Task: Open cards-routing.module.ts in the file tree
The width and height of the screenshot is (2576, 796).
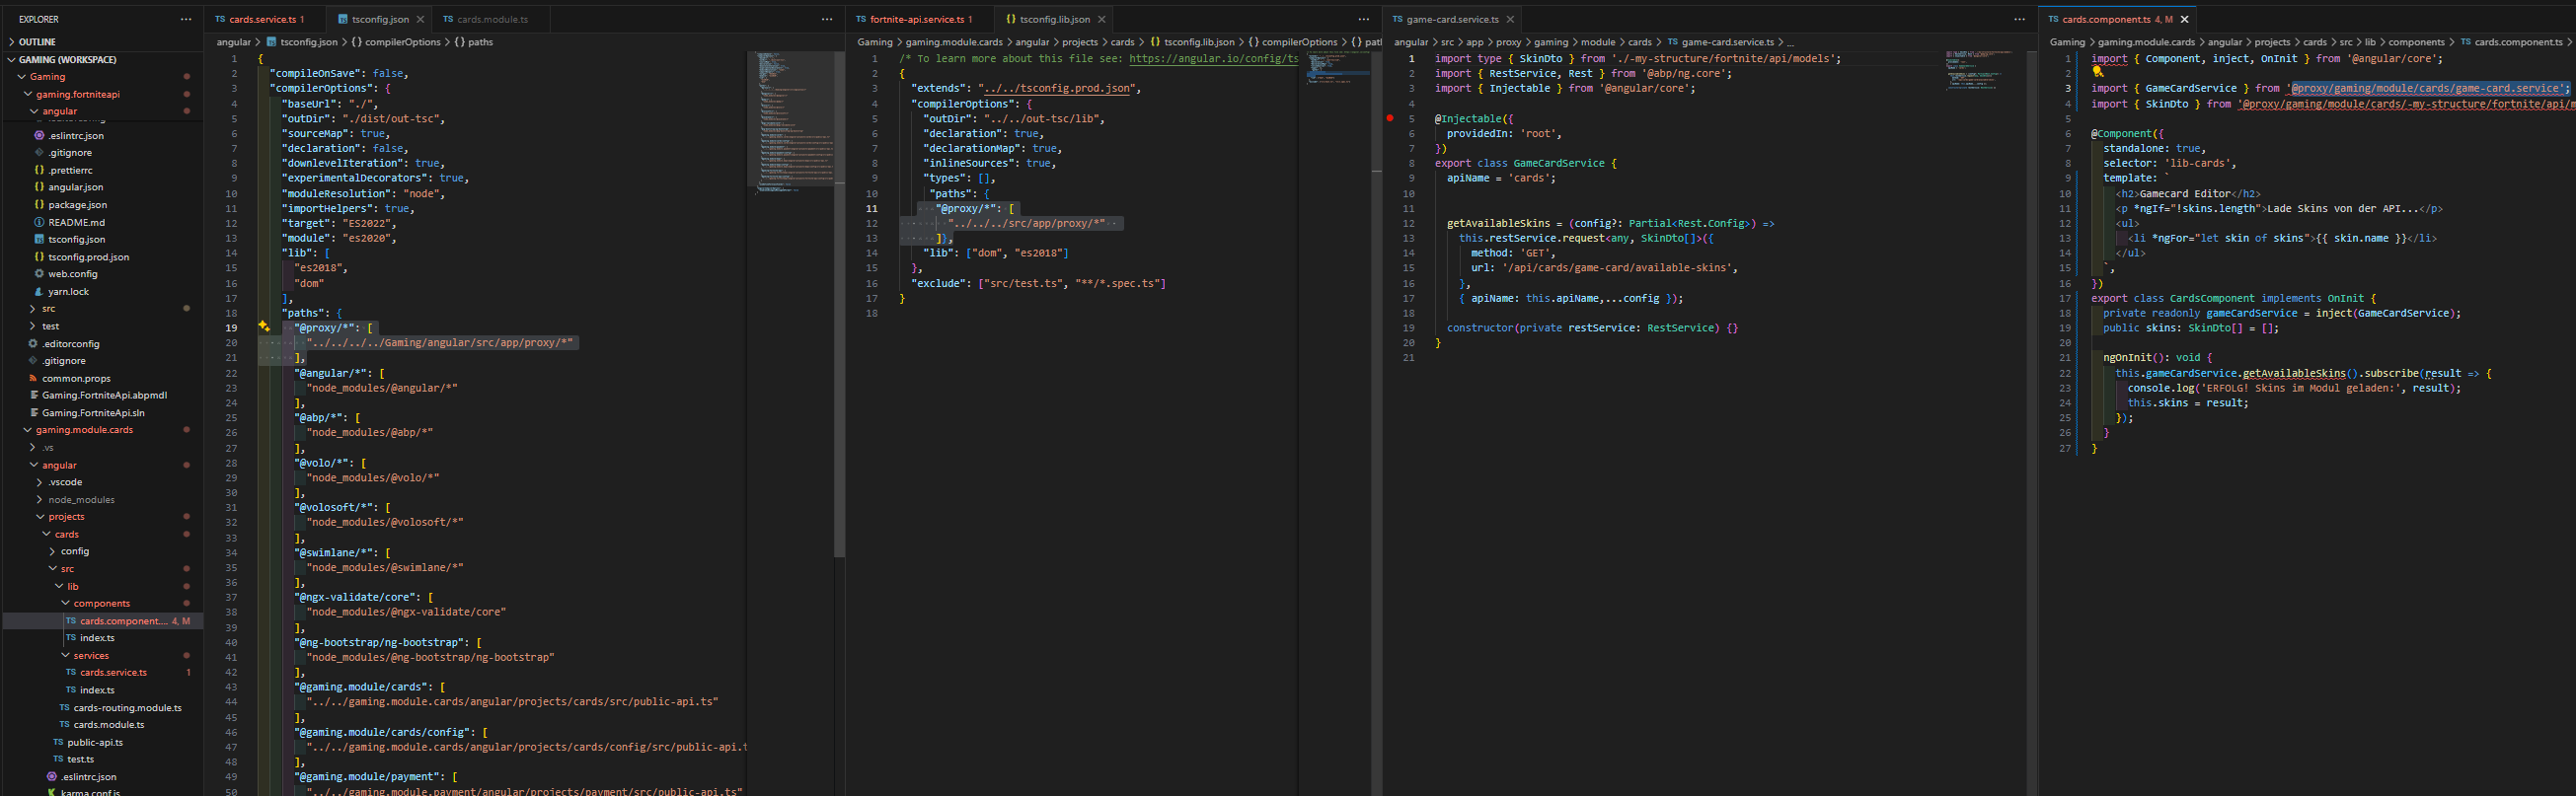Action: [x=127, y=707]
